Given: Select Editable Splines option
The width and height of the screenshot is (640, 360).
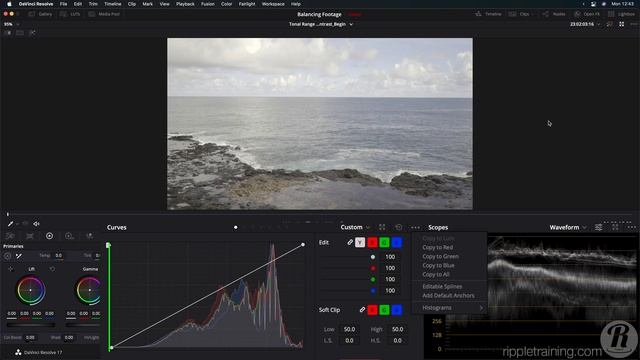Looking at the screenshot, I should coord(442,287).
